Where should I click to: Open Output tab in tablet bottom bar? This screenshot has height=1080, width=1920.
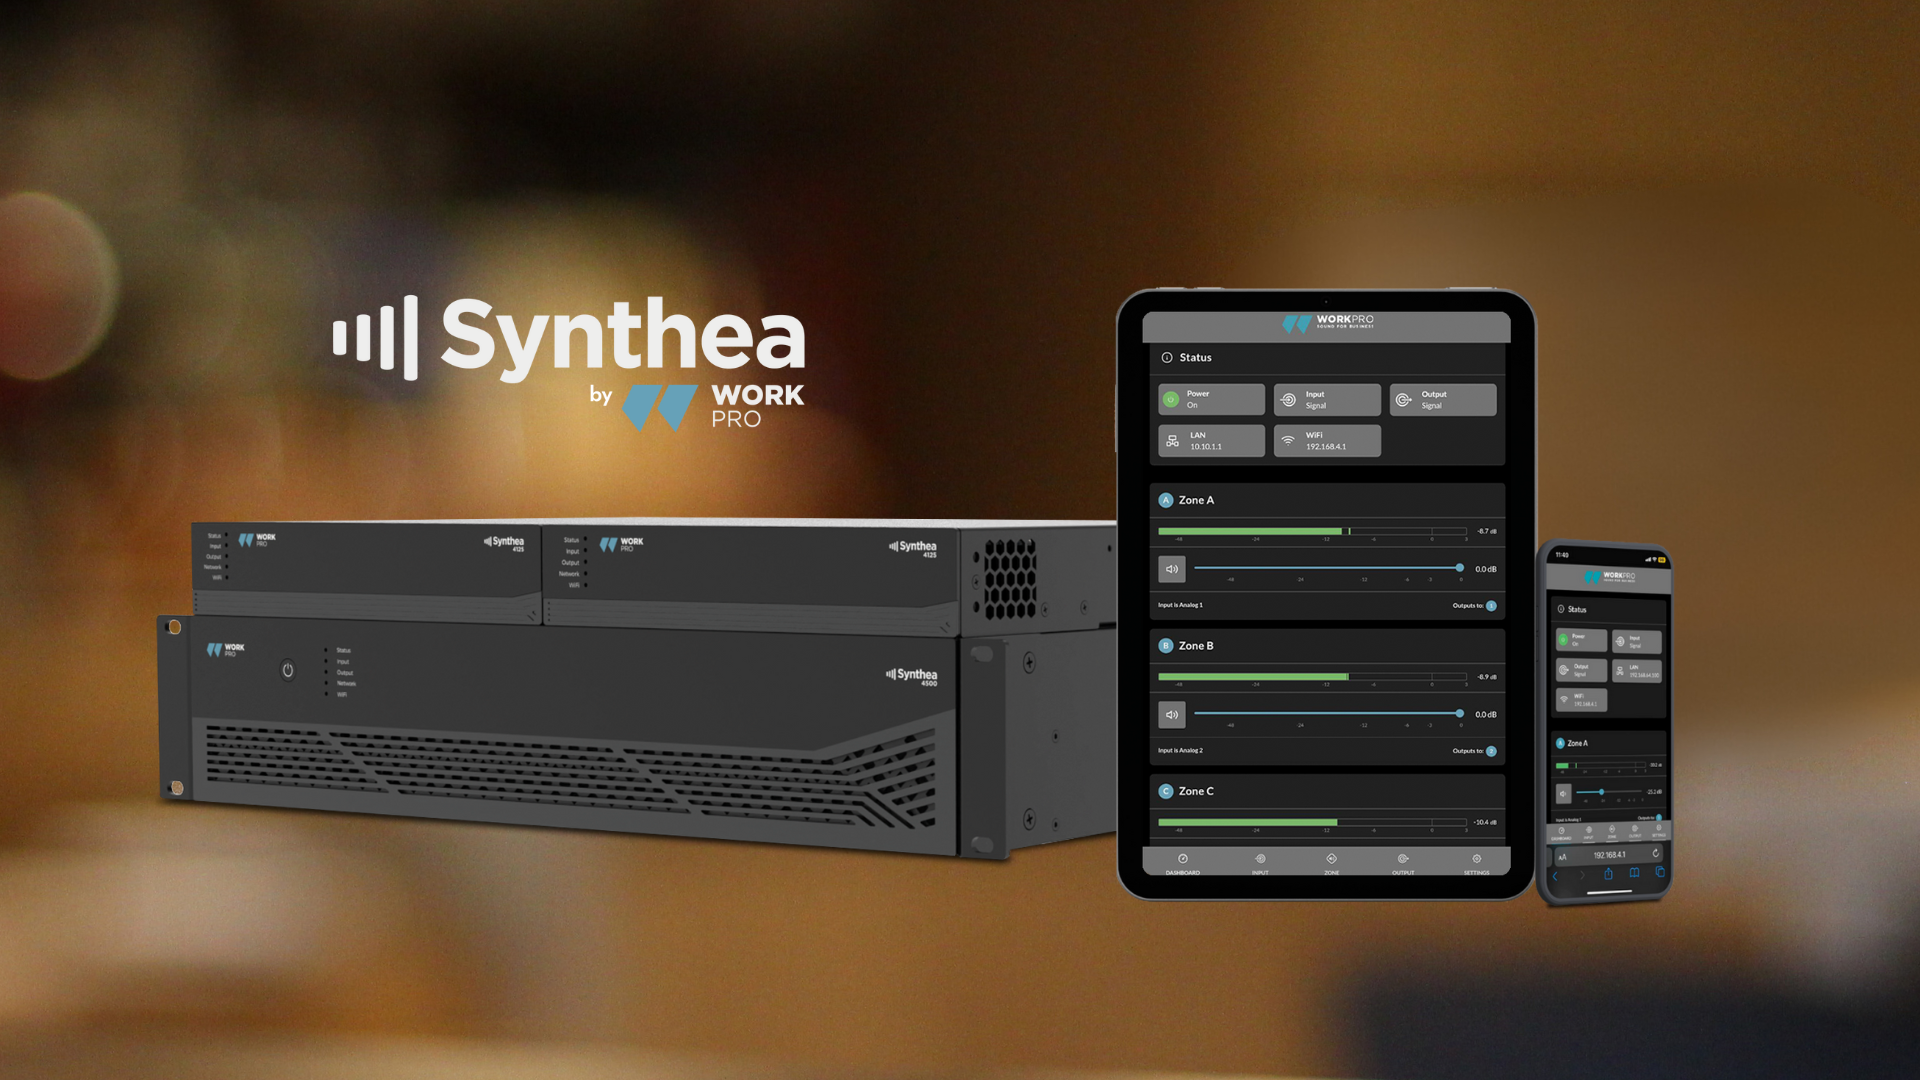(1403, 862)
